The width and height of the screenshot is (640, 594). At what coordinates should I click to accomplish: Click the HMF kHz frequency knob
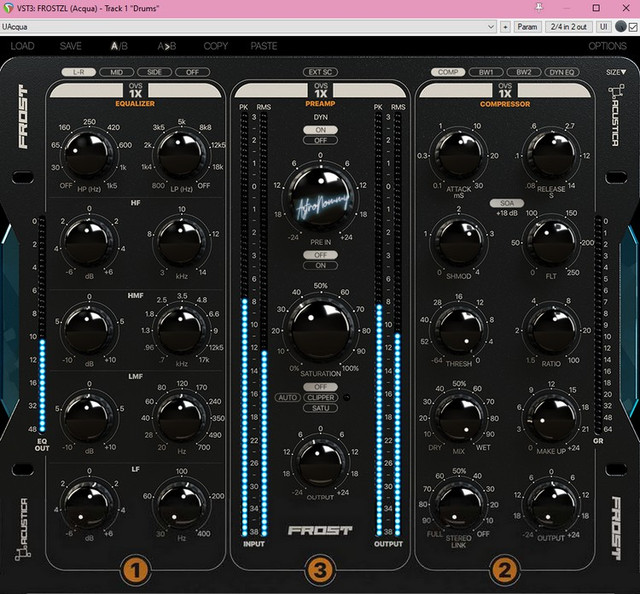point(181,329)
